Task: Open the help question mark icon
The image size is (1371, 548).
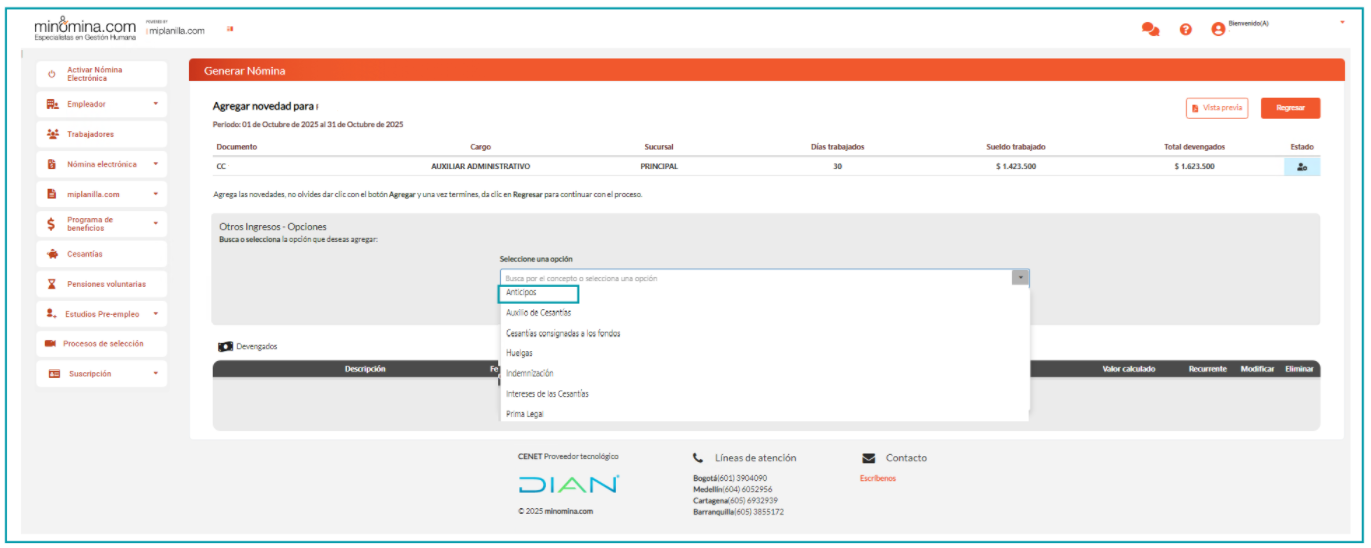Action: tap(1185, 30)
